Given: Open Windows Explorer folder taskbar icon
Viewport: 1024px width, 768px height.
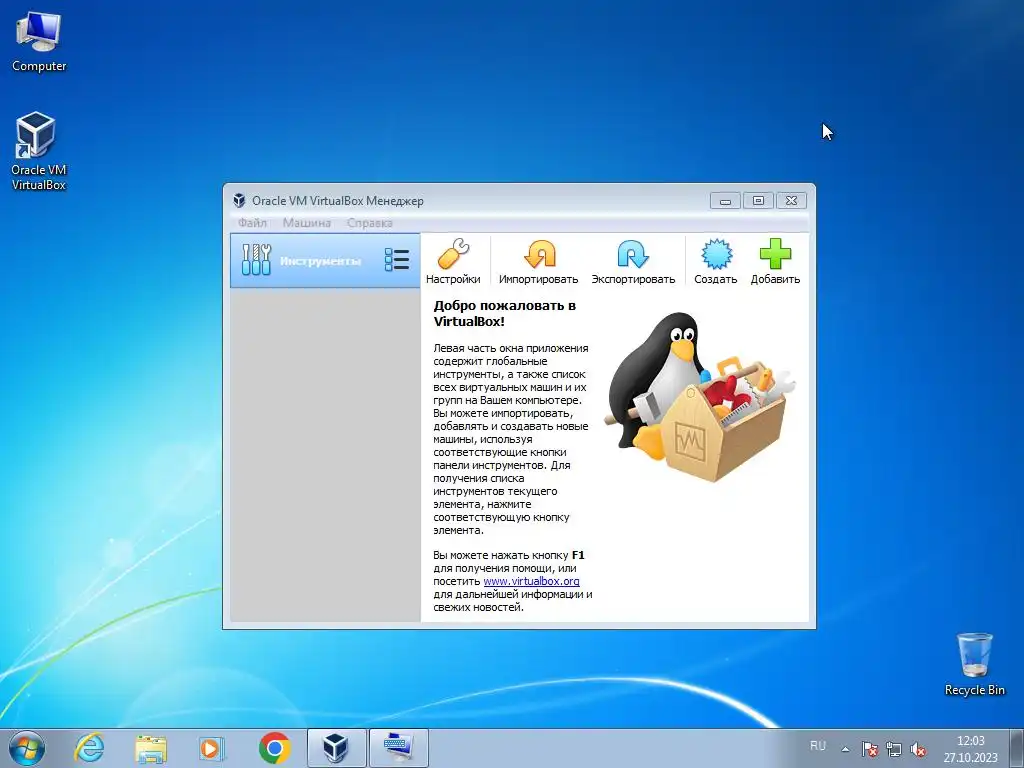Looking at the screenshot, I should 151,748.
